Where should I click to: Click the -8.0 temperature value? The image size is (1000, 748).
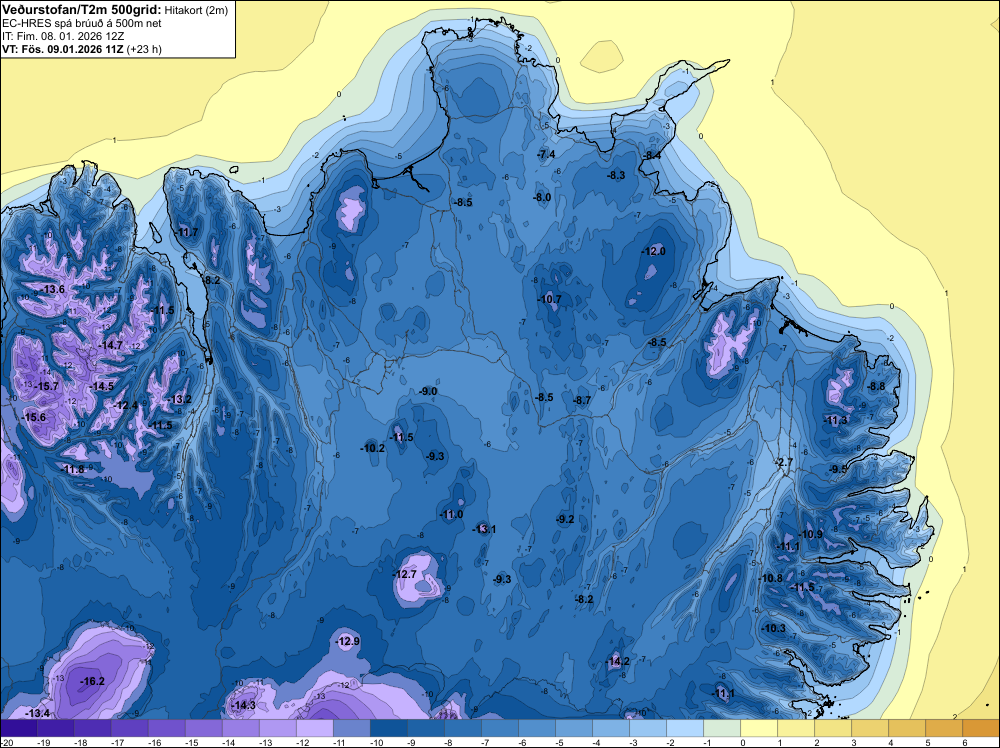pyautogui.click(x=542, y=198)
